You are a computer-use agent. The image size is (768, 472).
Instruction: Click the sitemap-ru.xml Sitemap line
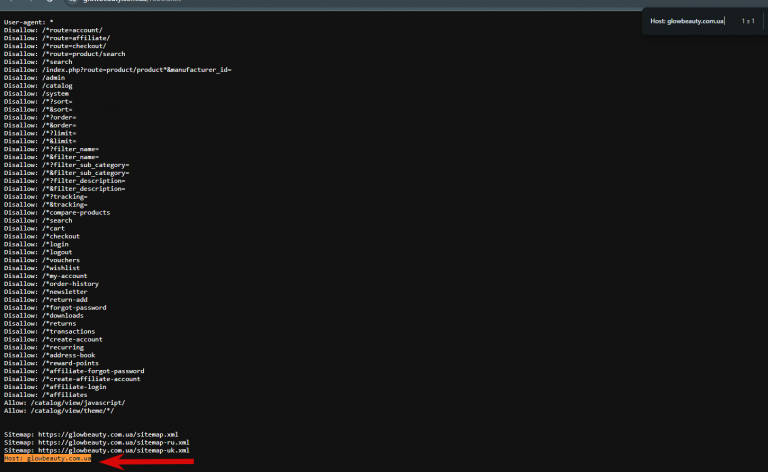96,442
